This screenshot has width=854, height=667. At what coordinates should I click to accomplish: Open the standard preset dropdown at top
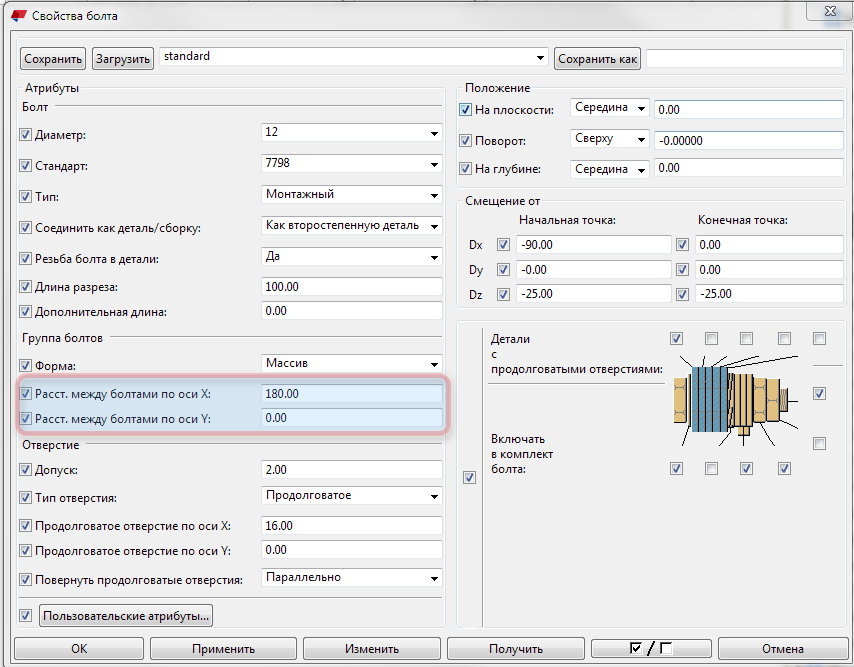tap(354, 58)
